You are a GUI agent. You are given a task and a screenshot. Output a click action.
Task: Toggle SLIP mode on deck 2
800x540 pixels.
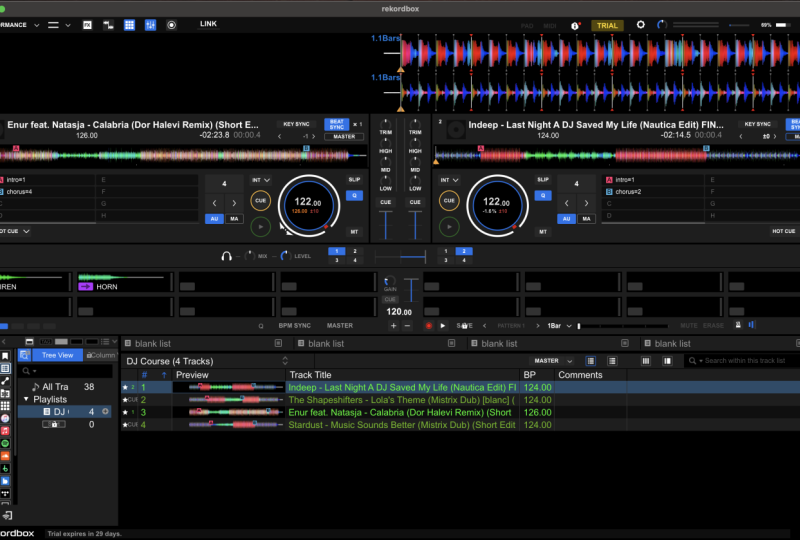pos(543,180)
